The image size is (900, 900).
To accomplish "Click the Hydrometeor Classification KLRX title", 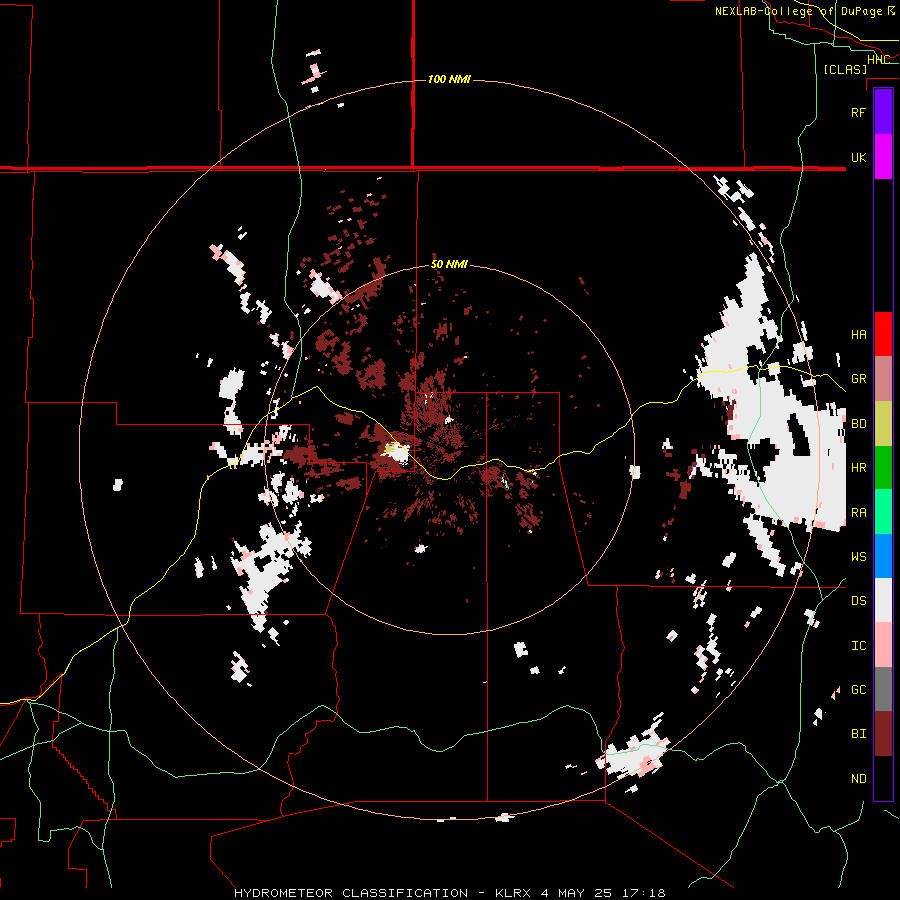I will (x=449, y=893).
